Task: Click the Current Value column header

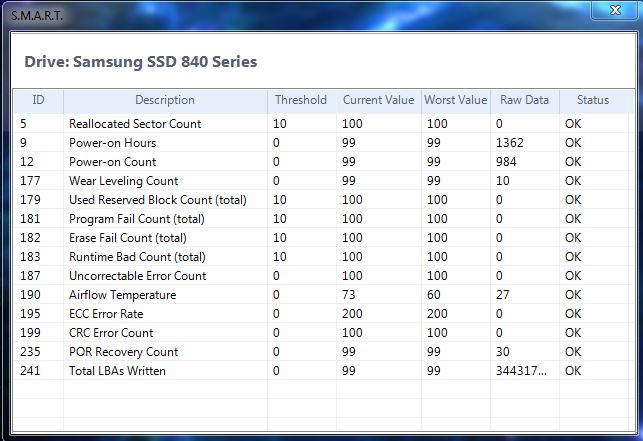Action: click(379, 101)
